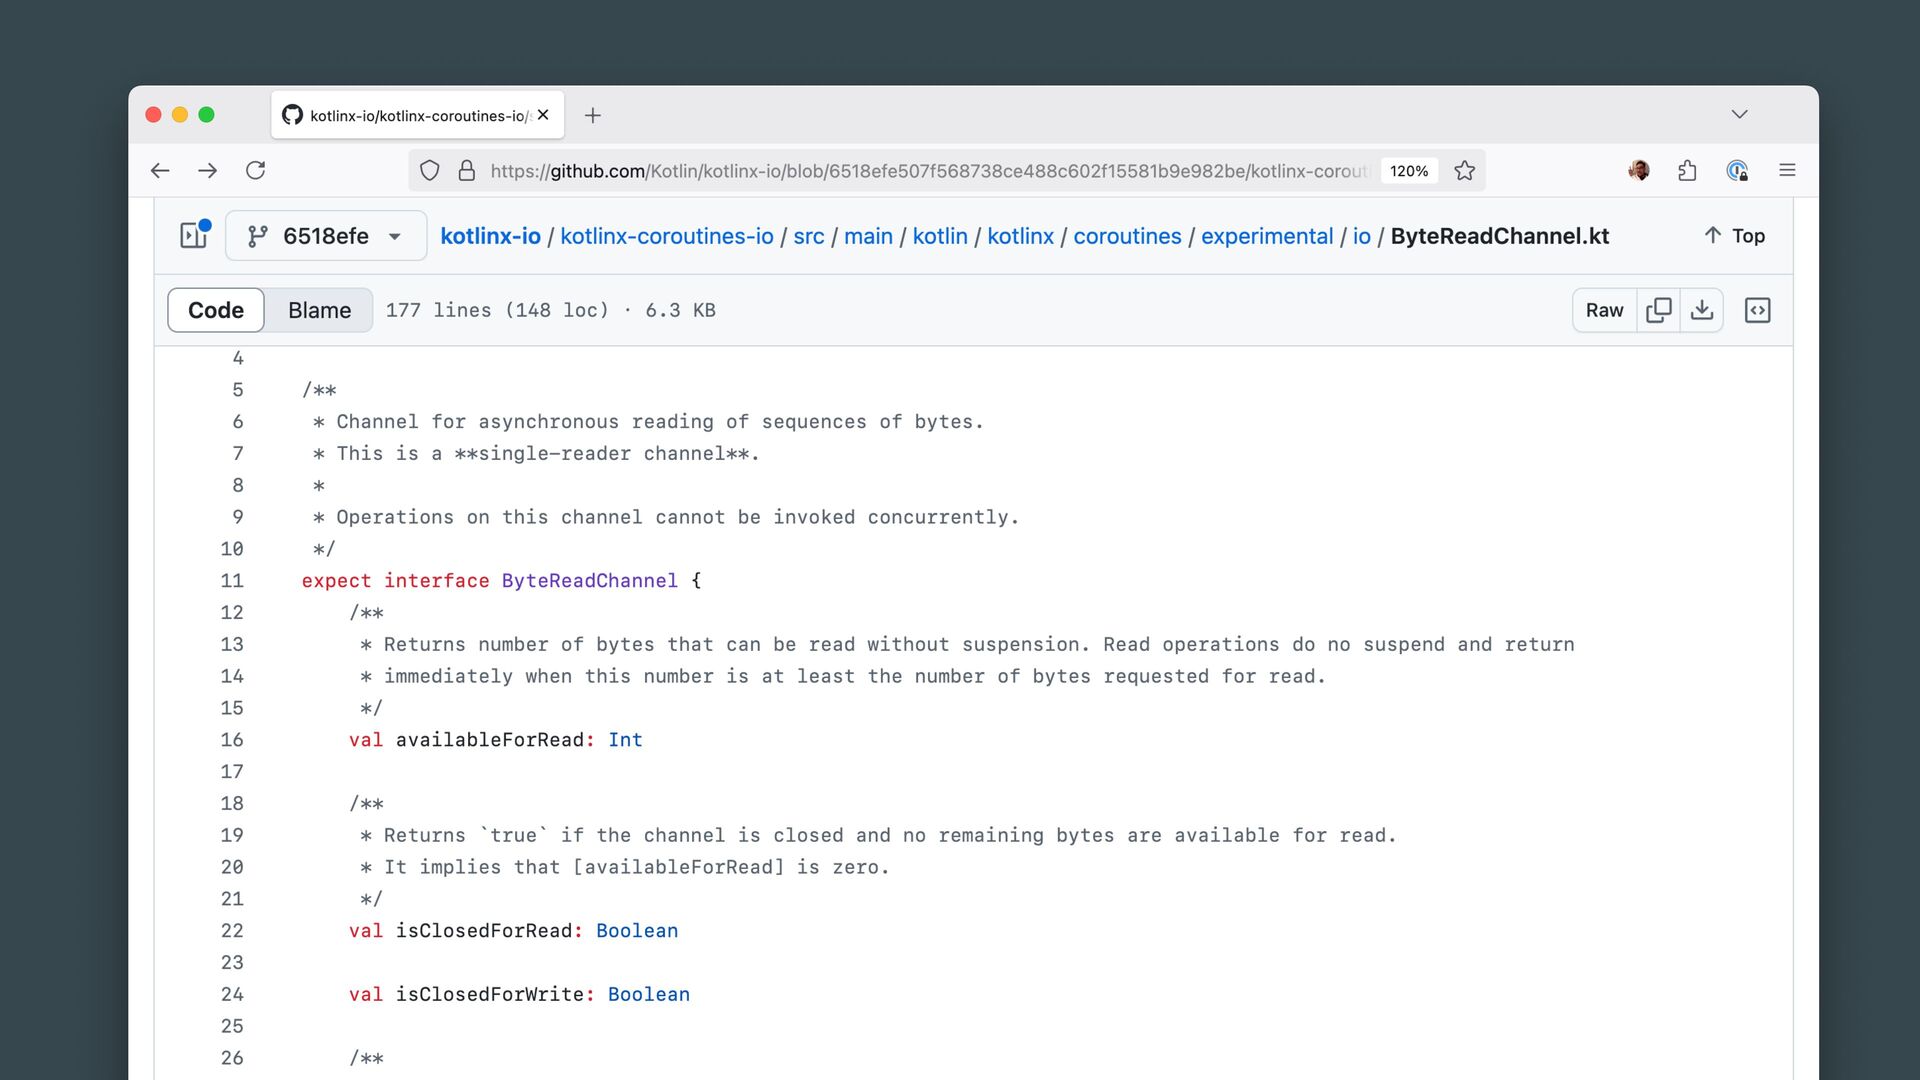
Task: Select line number 16
Action: [232, 740]
